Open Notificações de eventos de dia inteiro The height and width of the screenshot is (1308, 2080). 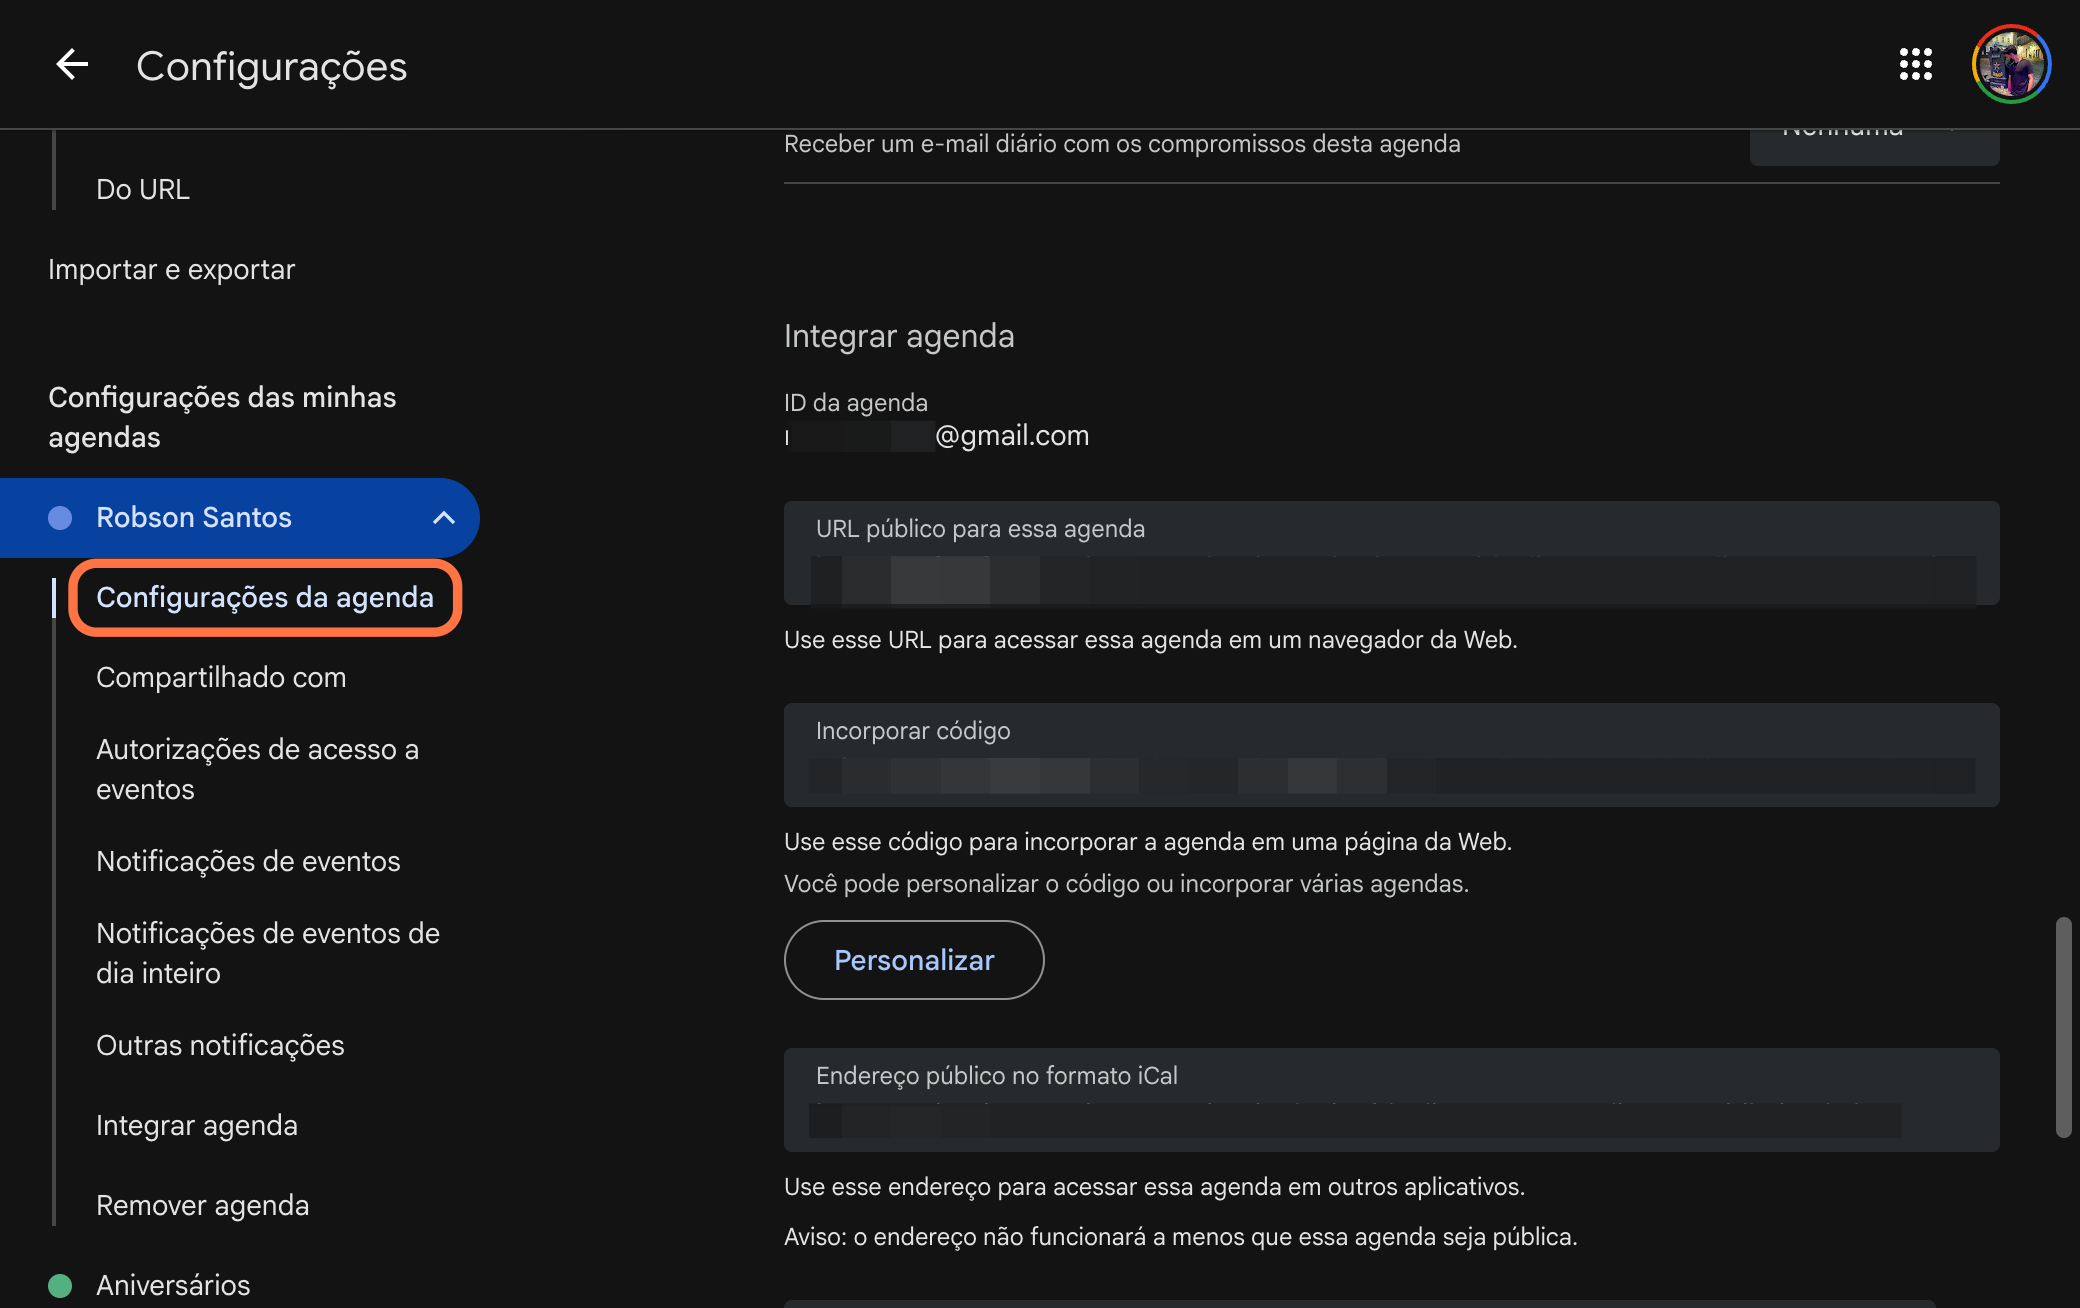pyautogui.click(x=268, y=953)
